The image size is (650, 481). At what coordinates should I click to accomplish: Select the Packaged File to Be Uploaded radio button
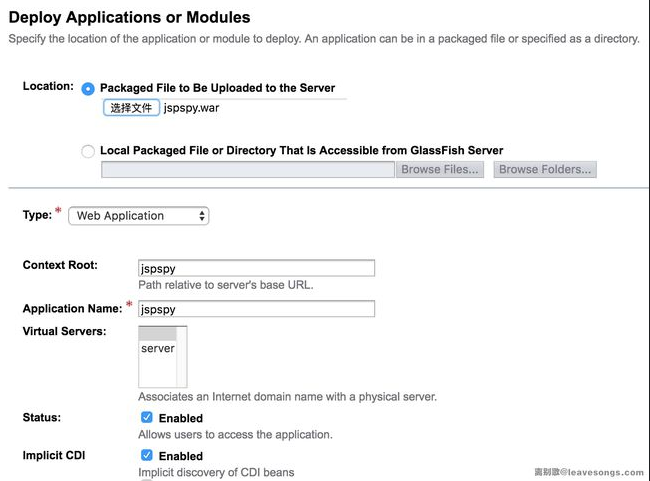pos(88,88)
